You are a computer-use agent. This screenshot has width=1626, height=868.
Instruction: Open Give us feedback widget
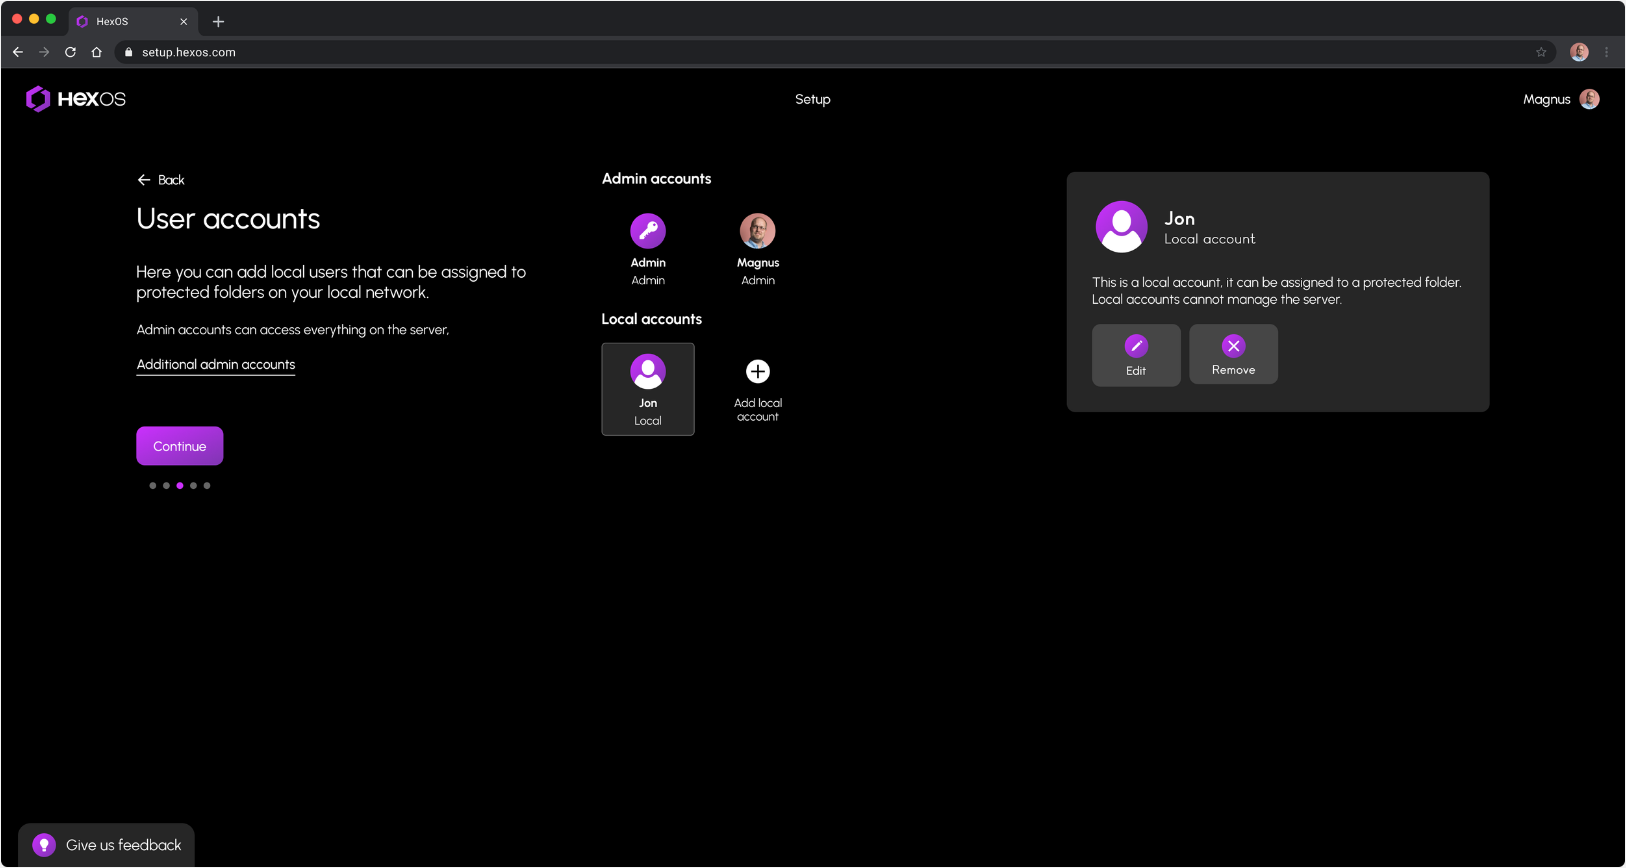106,845
